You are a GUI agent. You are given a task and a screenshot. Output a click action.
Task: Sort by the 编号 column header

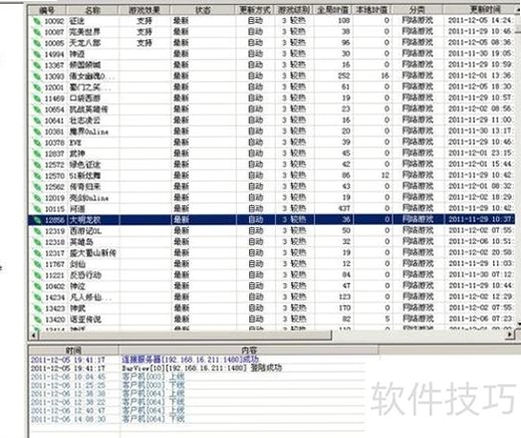[x=47, y=11]
